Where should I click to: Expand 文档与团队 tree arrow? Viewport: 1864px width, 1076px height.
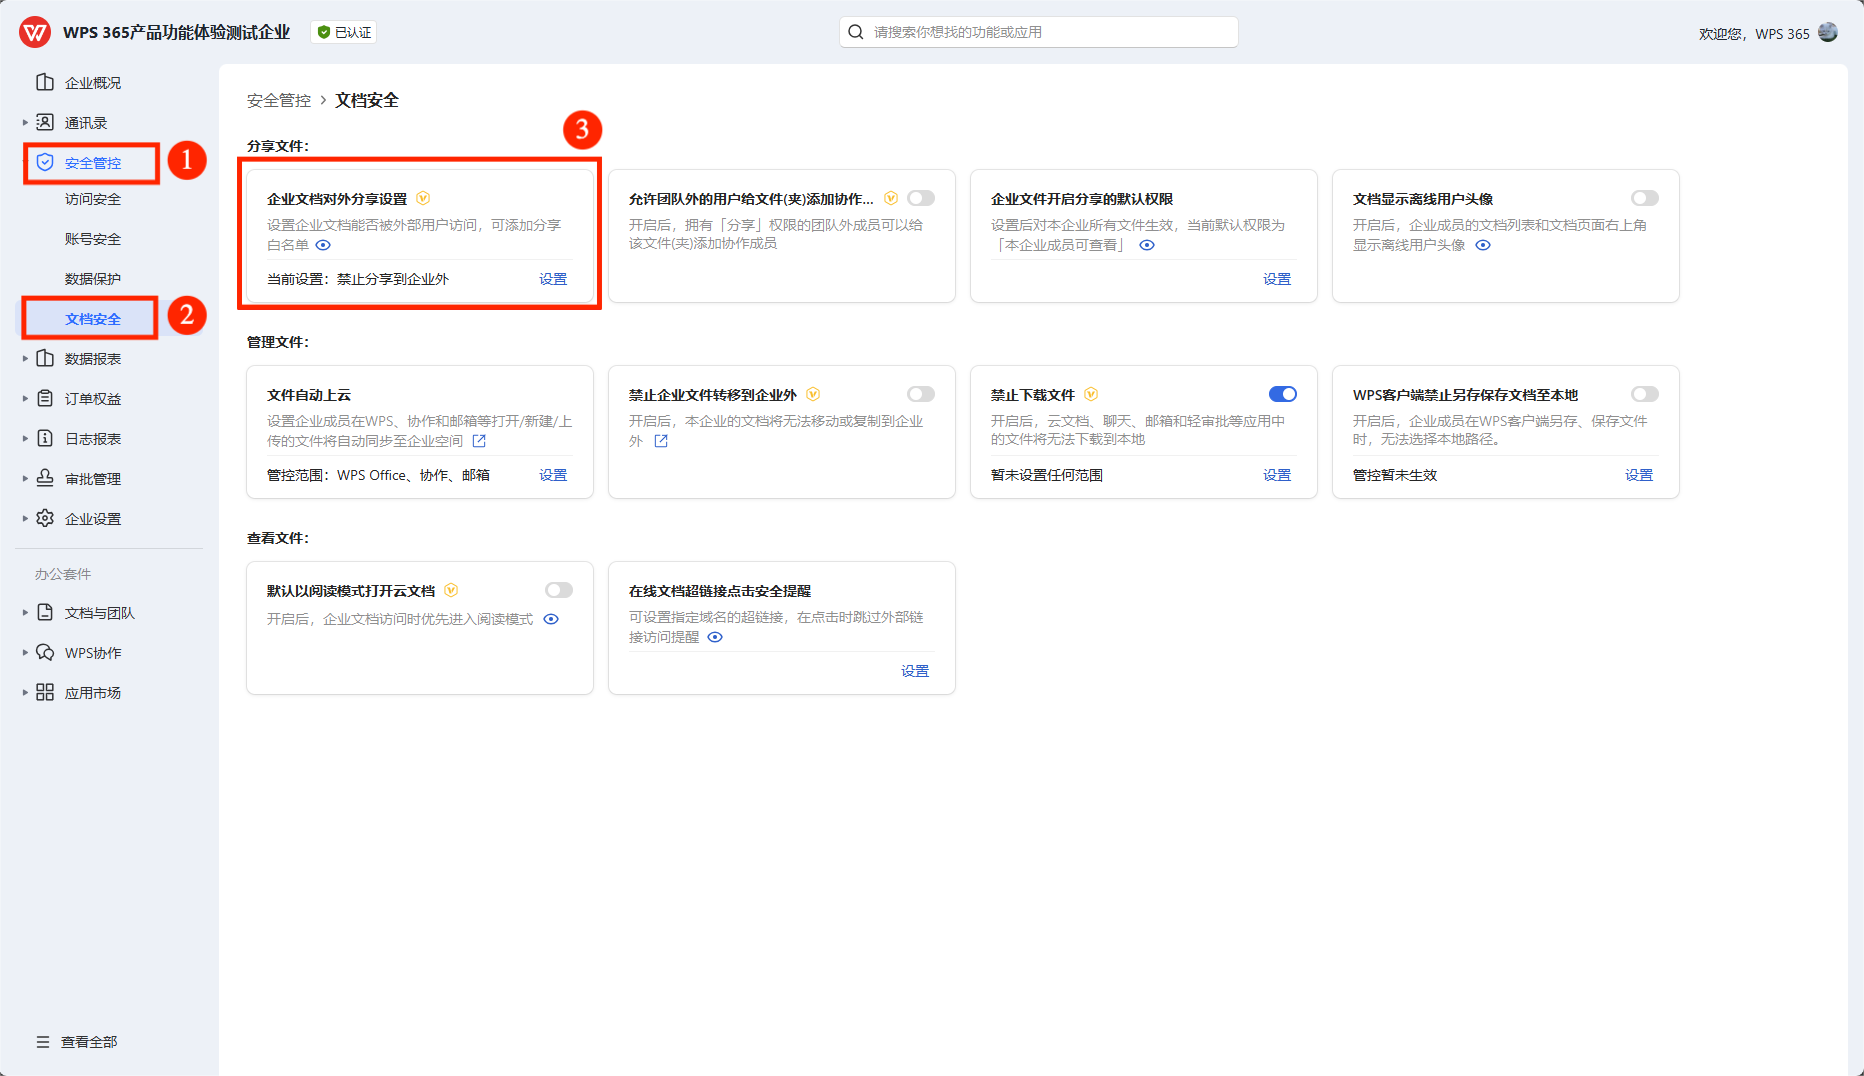(25, 612)
